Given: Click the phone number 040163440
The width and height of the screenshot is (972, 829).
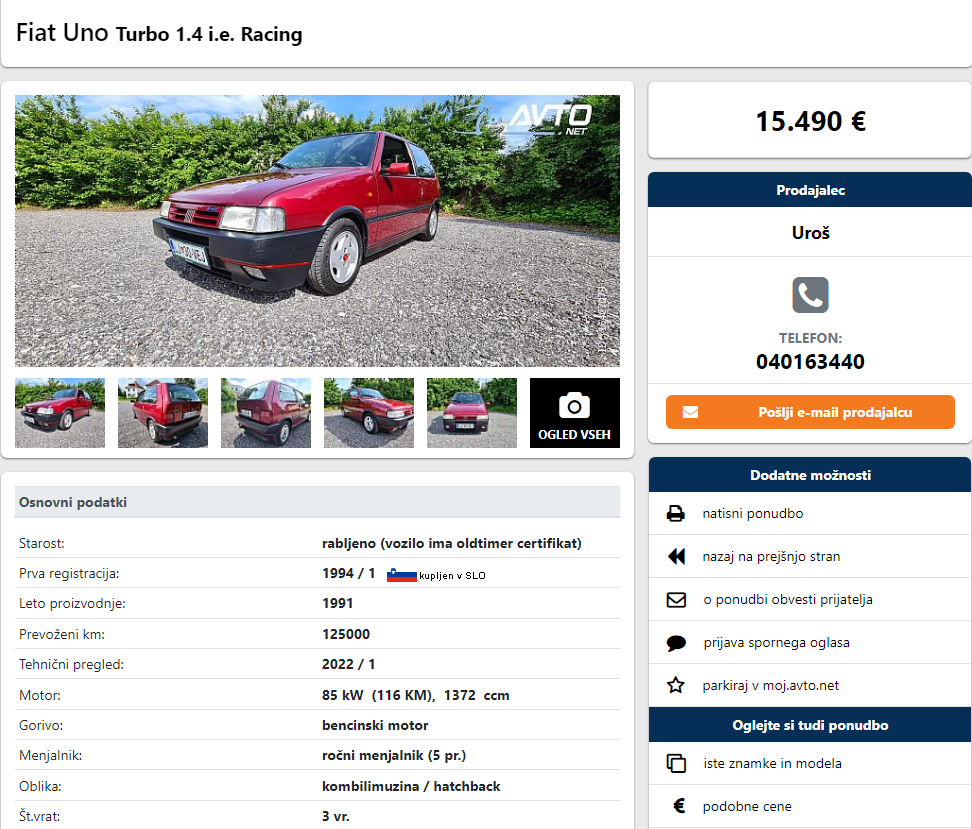Looking at the screenshot, I should tap(810, 361).
